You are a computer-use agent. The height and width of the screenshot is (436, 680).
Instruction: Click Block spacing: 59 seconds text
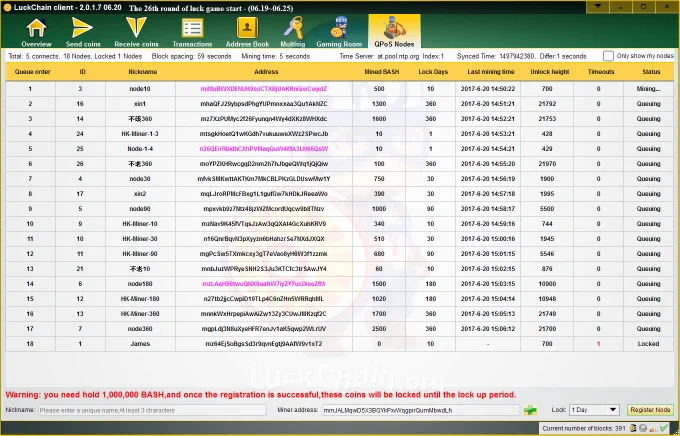[191, 56]
